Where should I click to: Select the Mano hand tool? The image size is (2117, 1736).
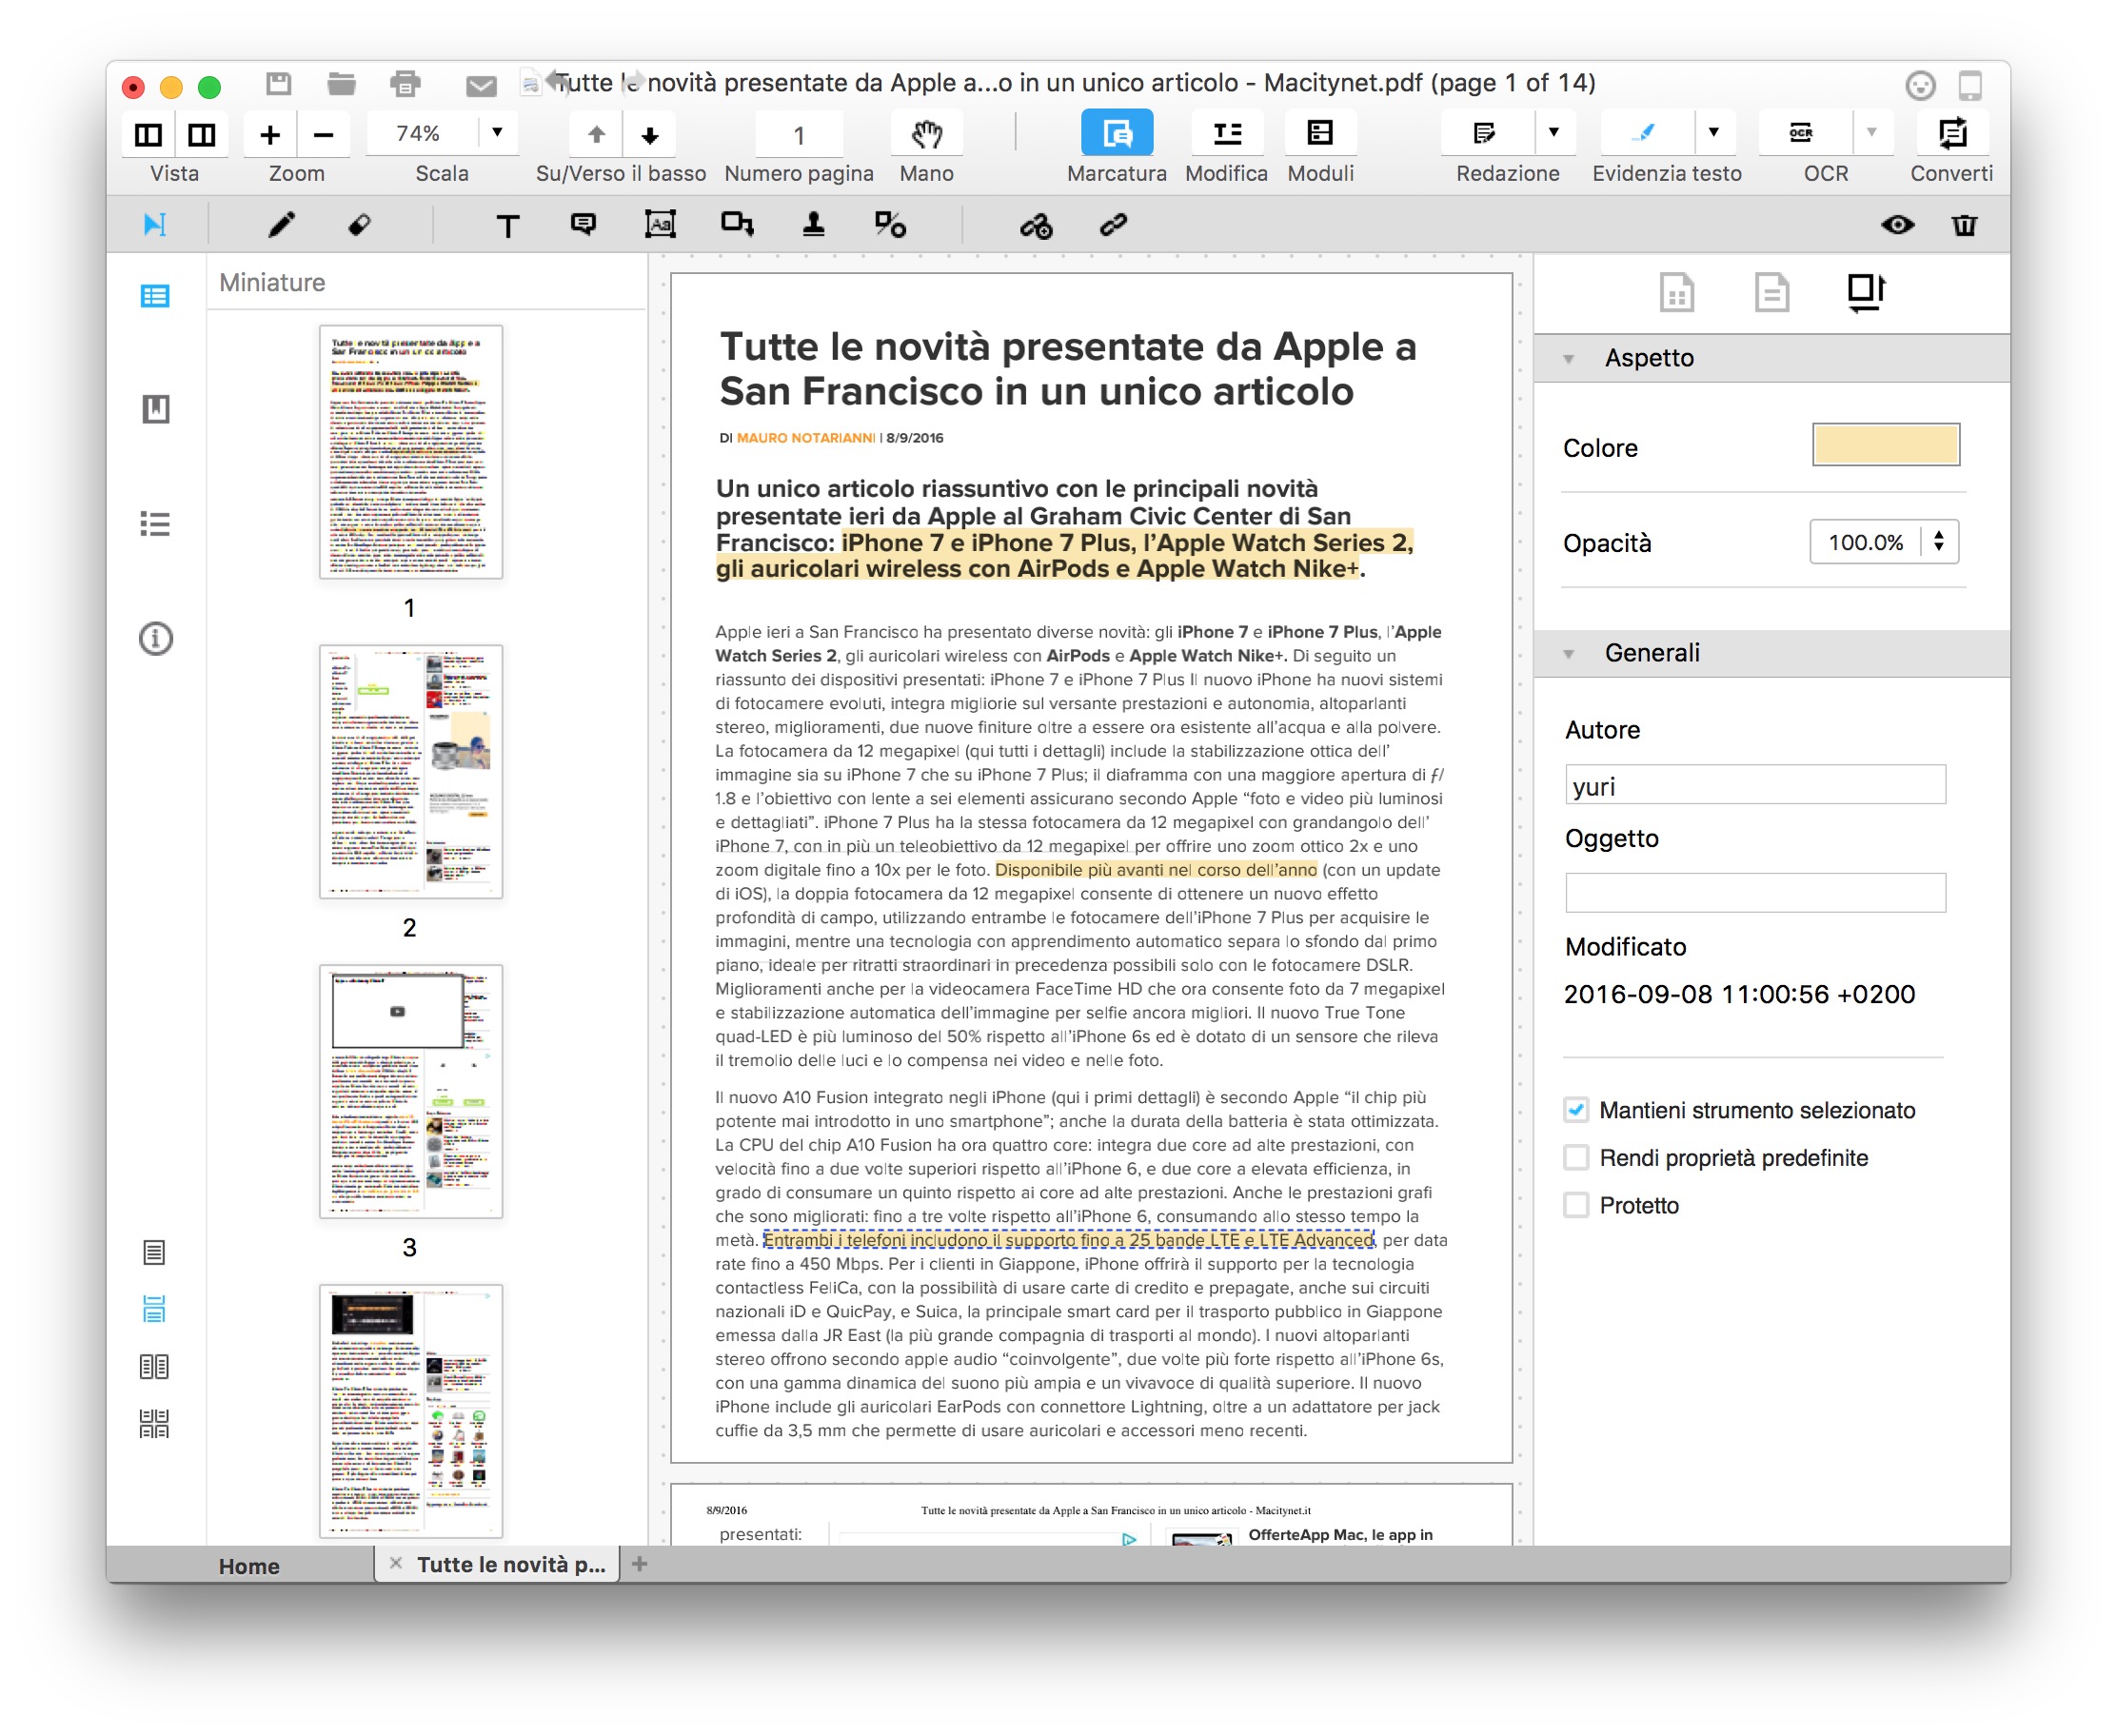926,134
